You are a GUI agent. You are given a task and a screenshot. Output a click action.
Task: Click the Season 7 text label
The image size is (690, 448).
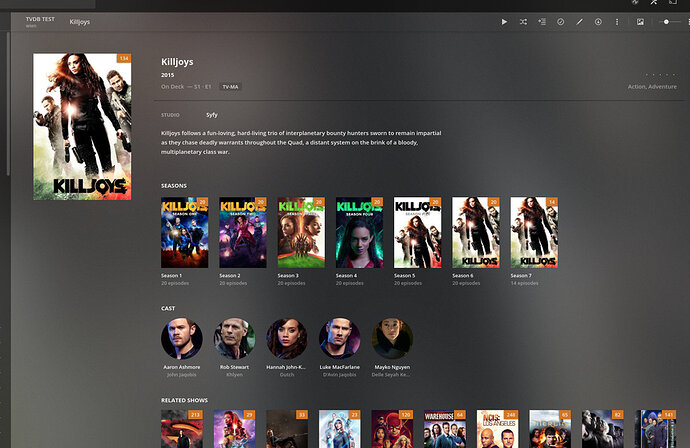coord(521,275)
